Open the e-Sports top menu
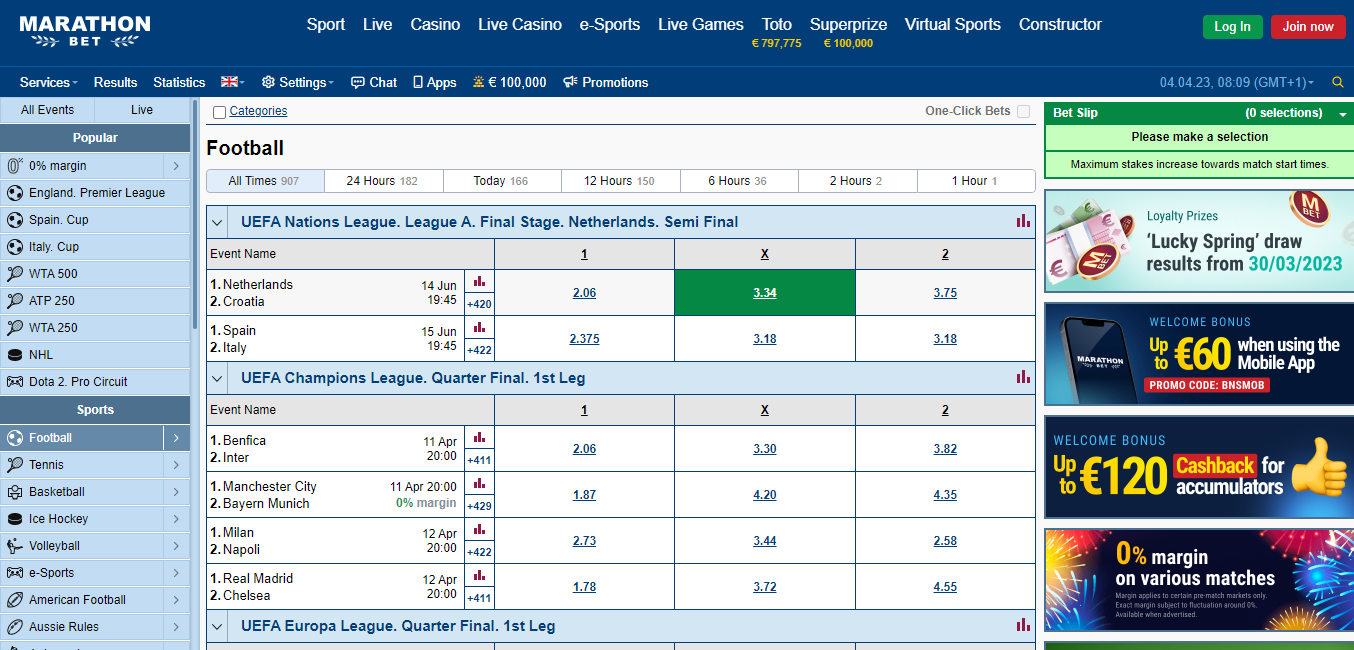Image resolution: width=1354 pixels, height=650 pixels. [610, 24]
